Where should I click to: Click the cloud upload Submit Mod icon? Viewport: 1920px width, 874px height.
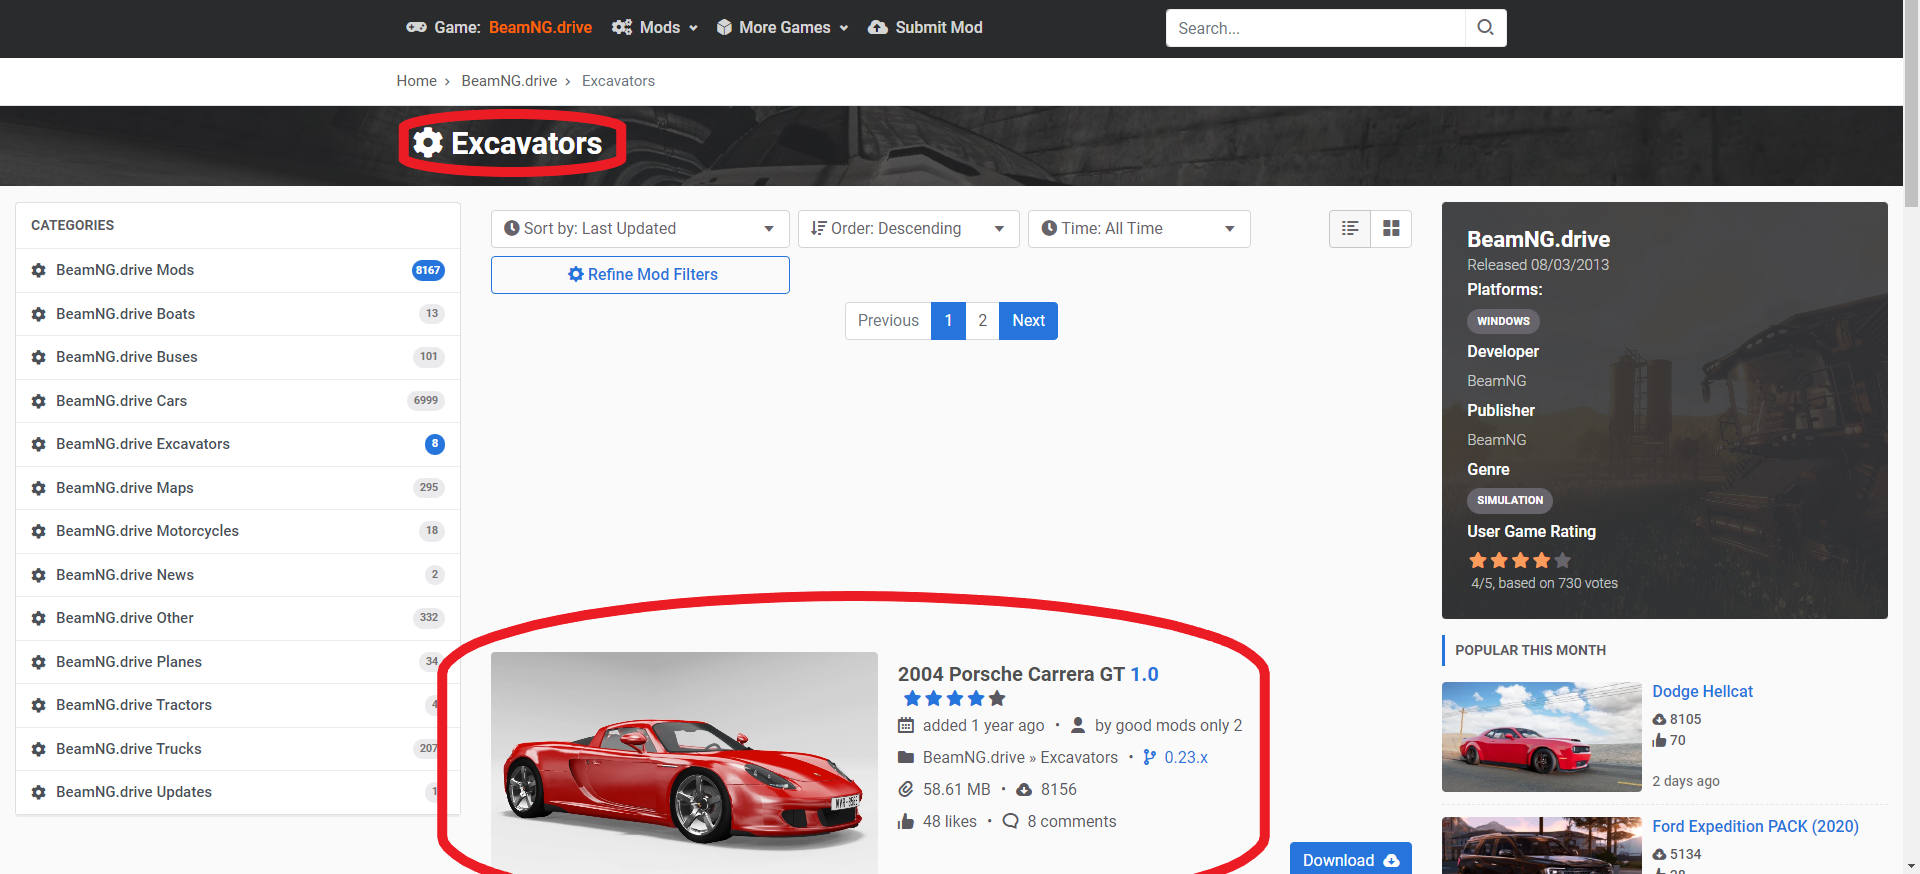[878, 28]
